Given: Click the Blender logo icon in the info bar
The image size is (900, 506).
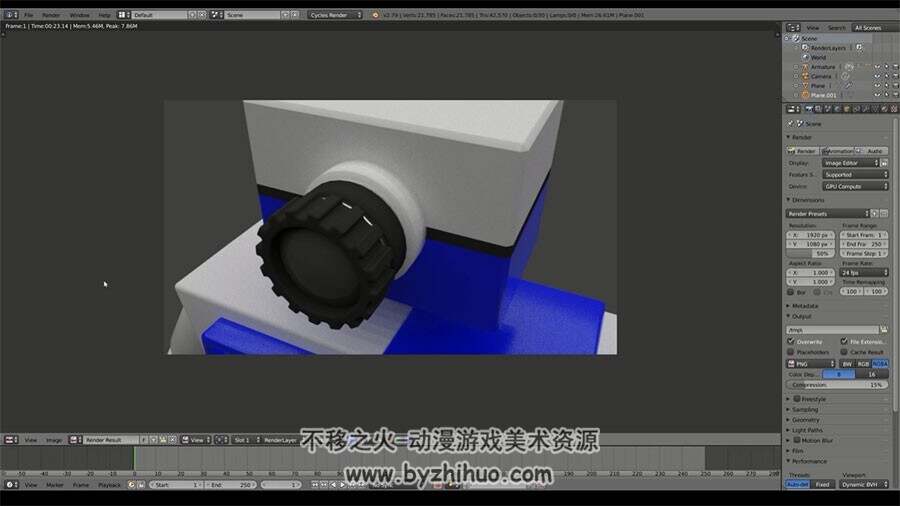Looking at the screenshot, I should click(x=375, y=15).
